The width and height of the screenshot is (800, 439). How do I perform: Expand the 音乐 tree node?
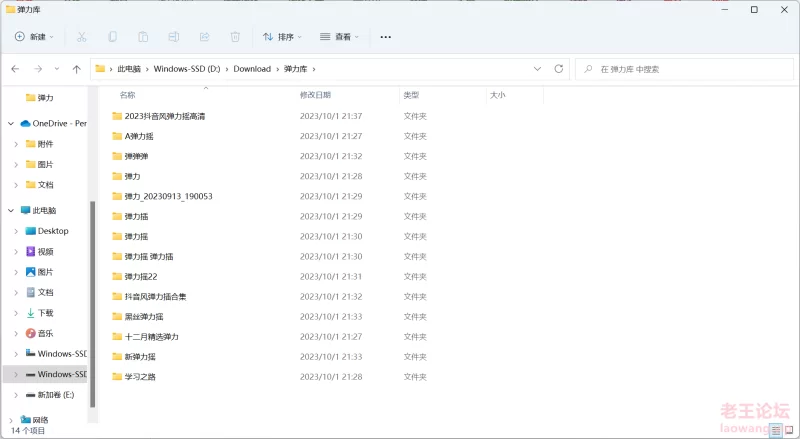16,333
